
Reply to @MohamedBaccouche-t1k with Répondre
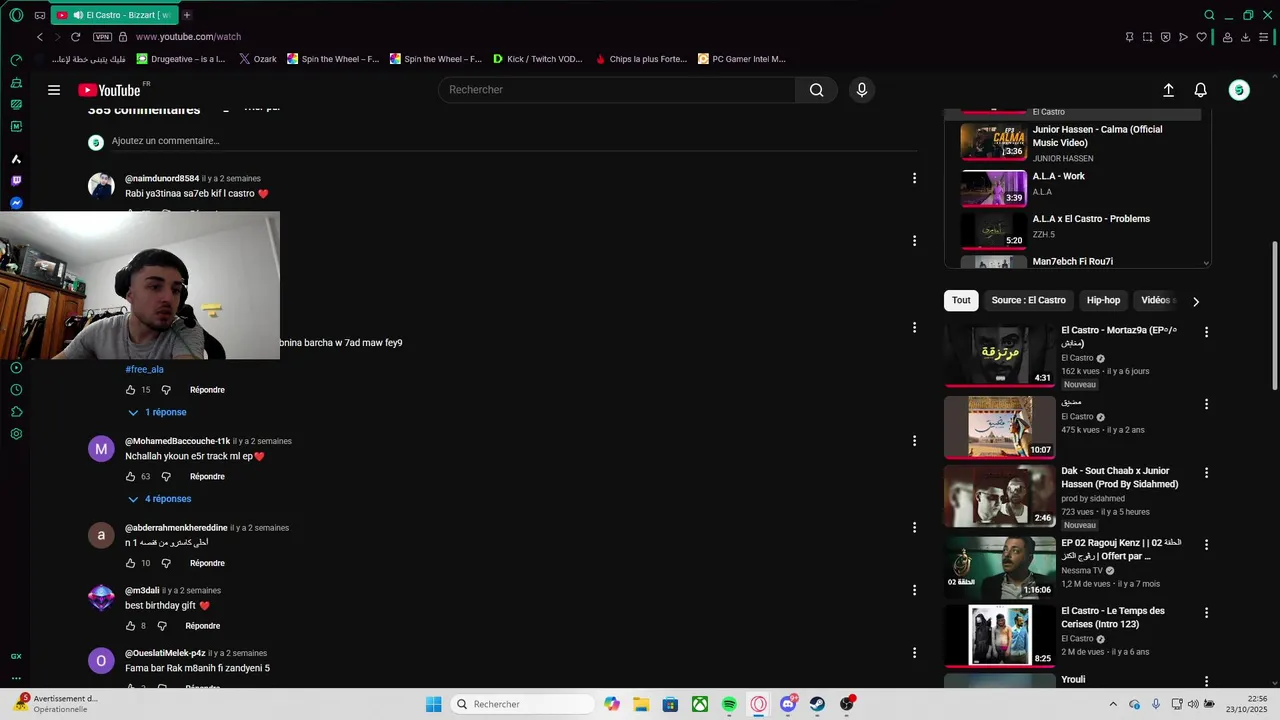point(207,477)
